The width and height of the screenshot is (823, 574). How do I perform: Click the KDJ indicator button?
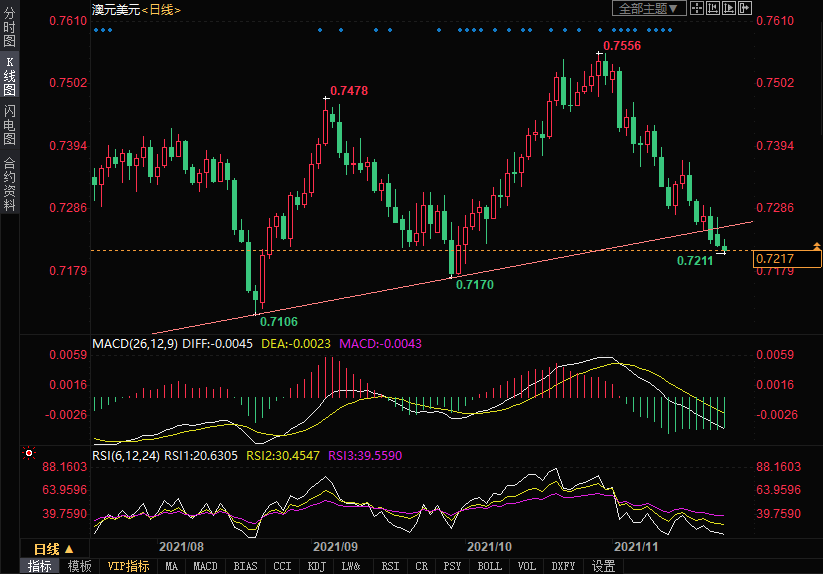click(317, 566)
